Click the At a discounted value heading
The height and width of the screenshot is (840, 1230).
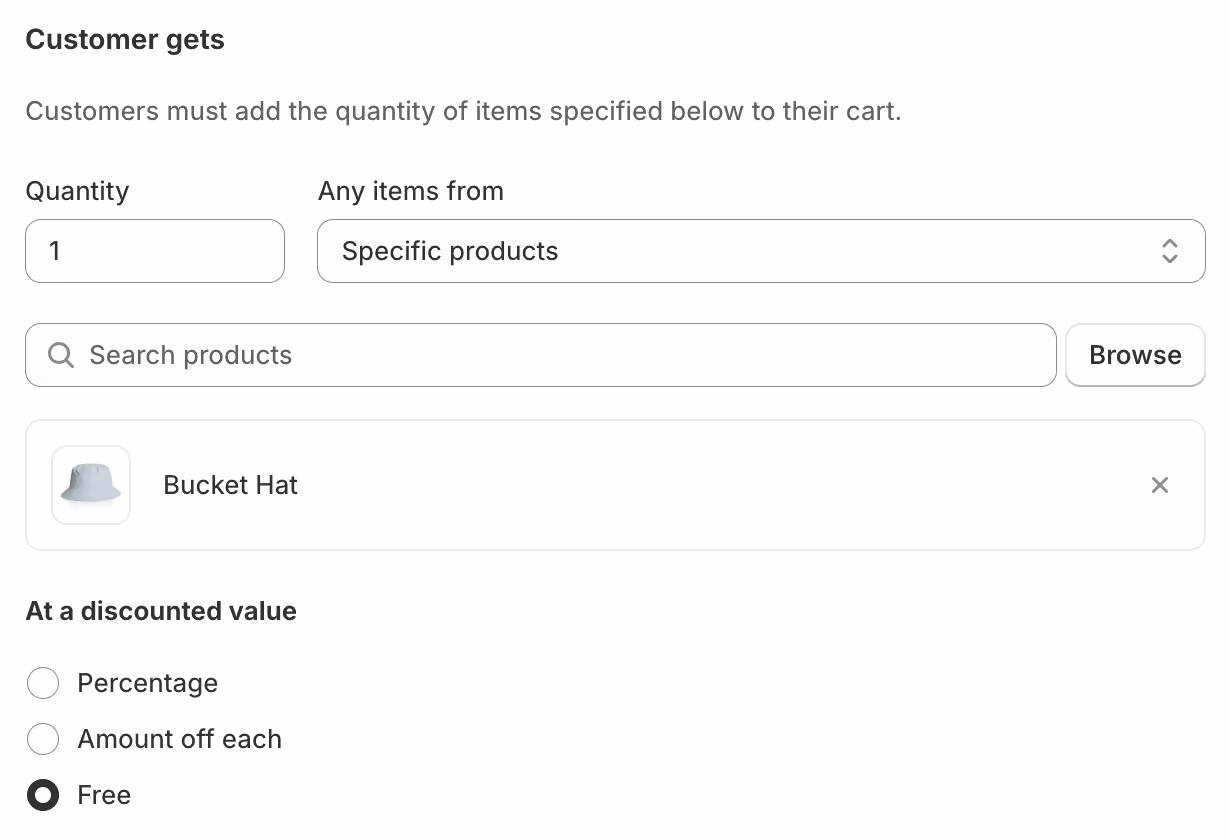[x=161, y=611]
